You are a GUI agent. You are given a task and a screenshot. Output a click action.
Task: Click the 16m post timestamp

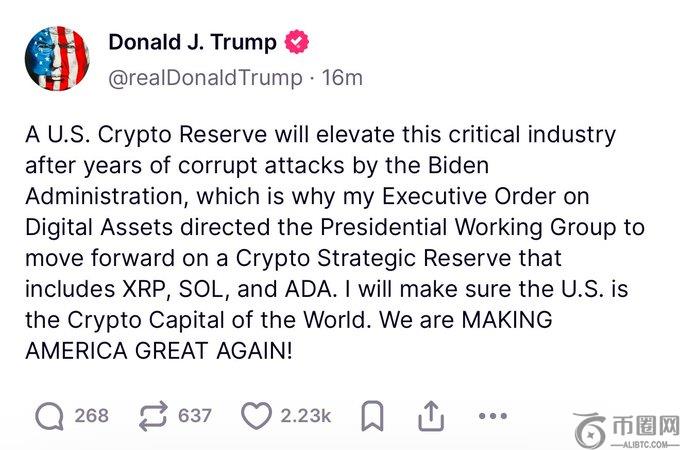click(x=342, y=77)
